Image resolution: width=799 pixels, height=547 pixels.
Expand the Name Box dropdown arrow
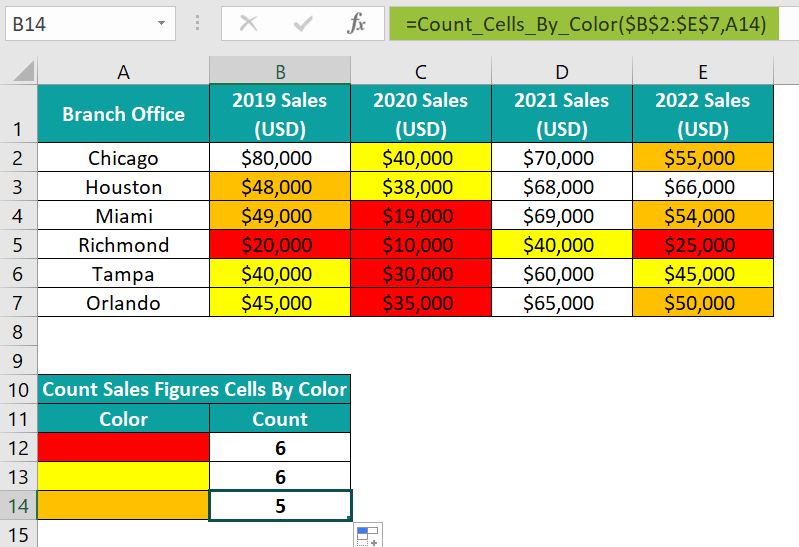(161, 23)
